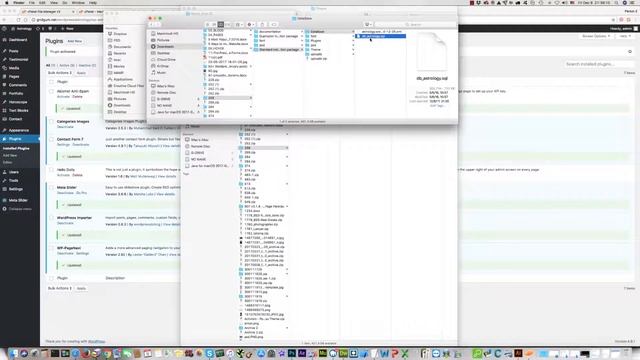Image resolution: width=640 pixels, height=360 pixels.
Task: Open Horoscope in WordPress admin menu
Action: (x=18, y=102)
